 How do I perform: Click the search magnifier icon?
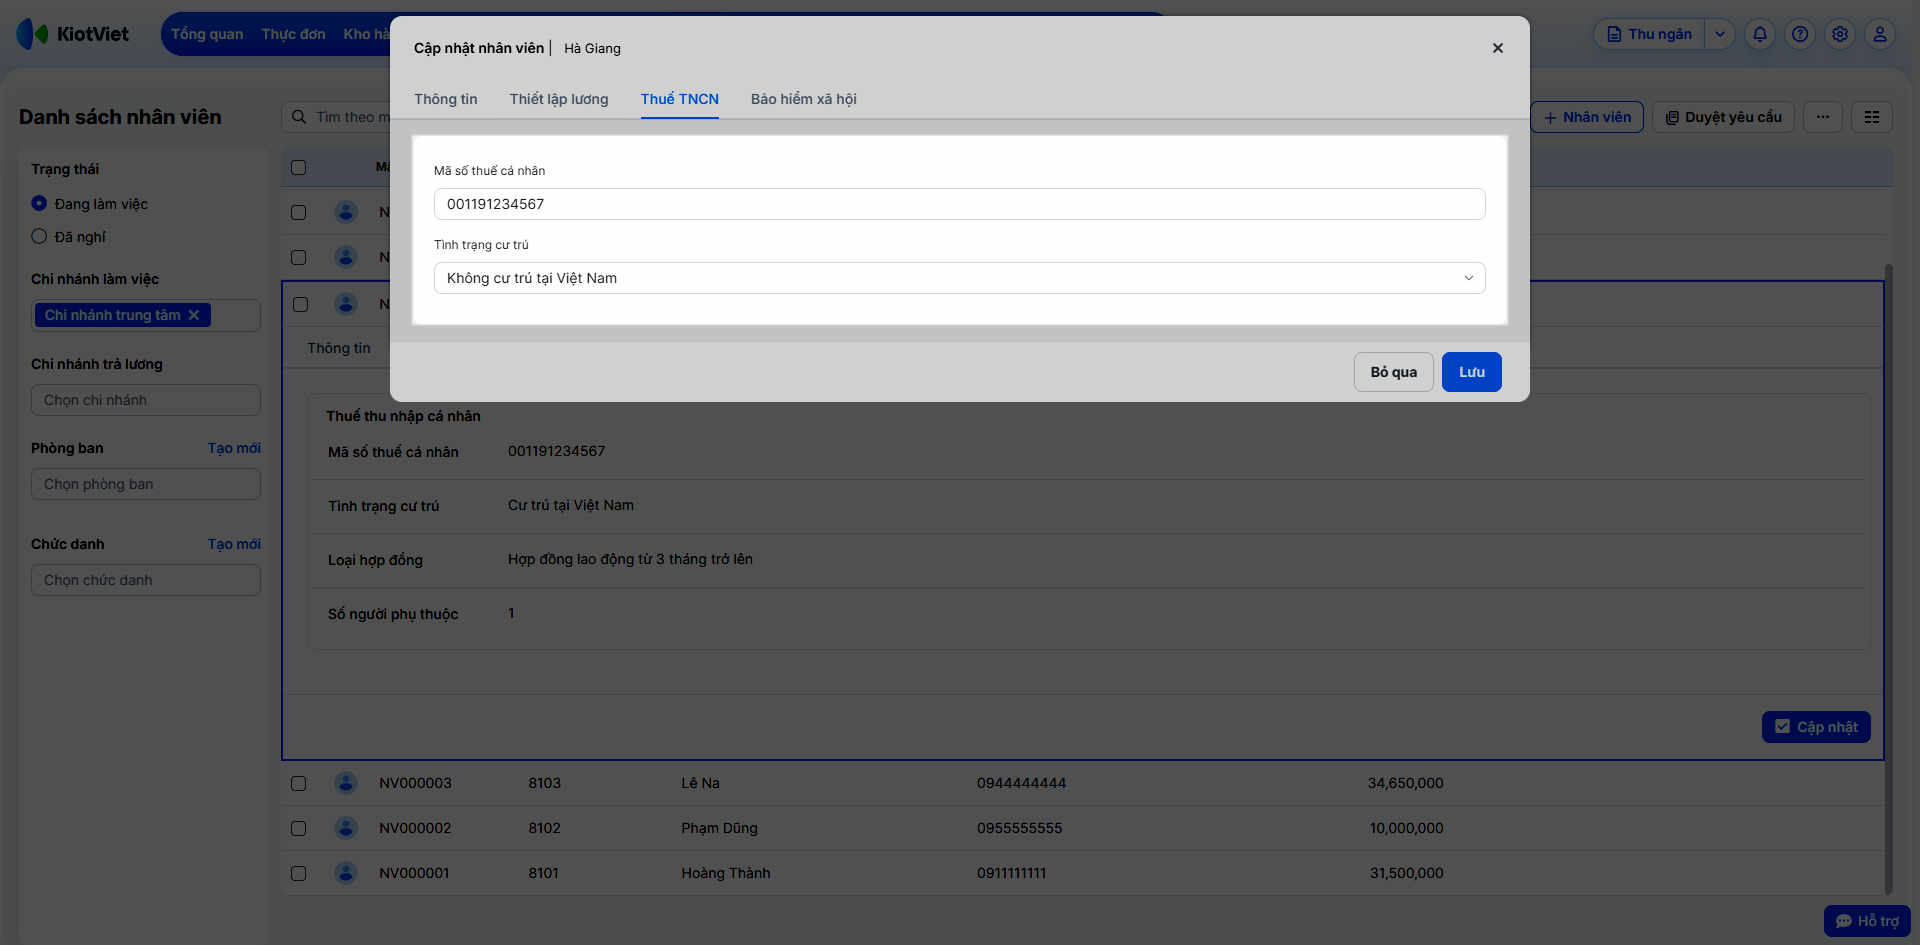coord(299,117)
